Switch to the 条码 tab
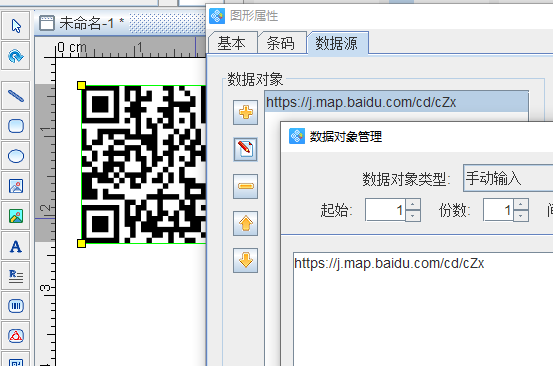Viewport: 553px width, 366px height. click(281, 43)
